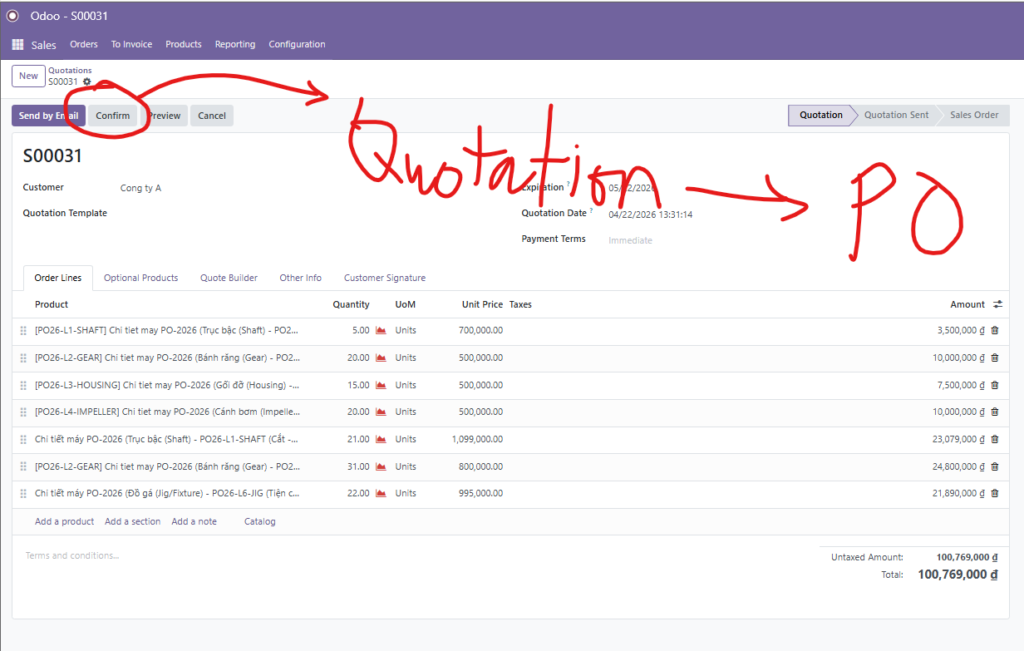Open the Customer Signature tab
Image resolution: width=1024 pixels, height=651 pixels.
[384, 278]
